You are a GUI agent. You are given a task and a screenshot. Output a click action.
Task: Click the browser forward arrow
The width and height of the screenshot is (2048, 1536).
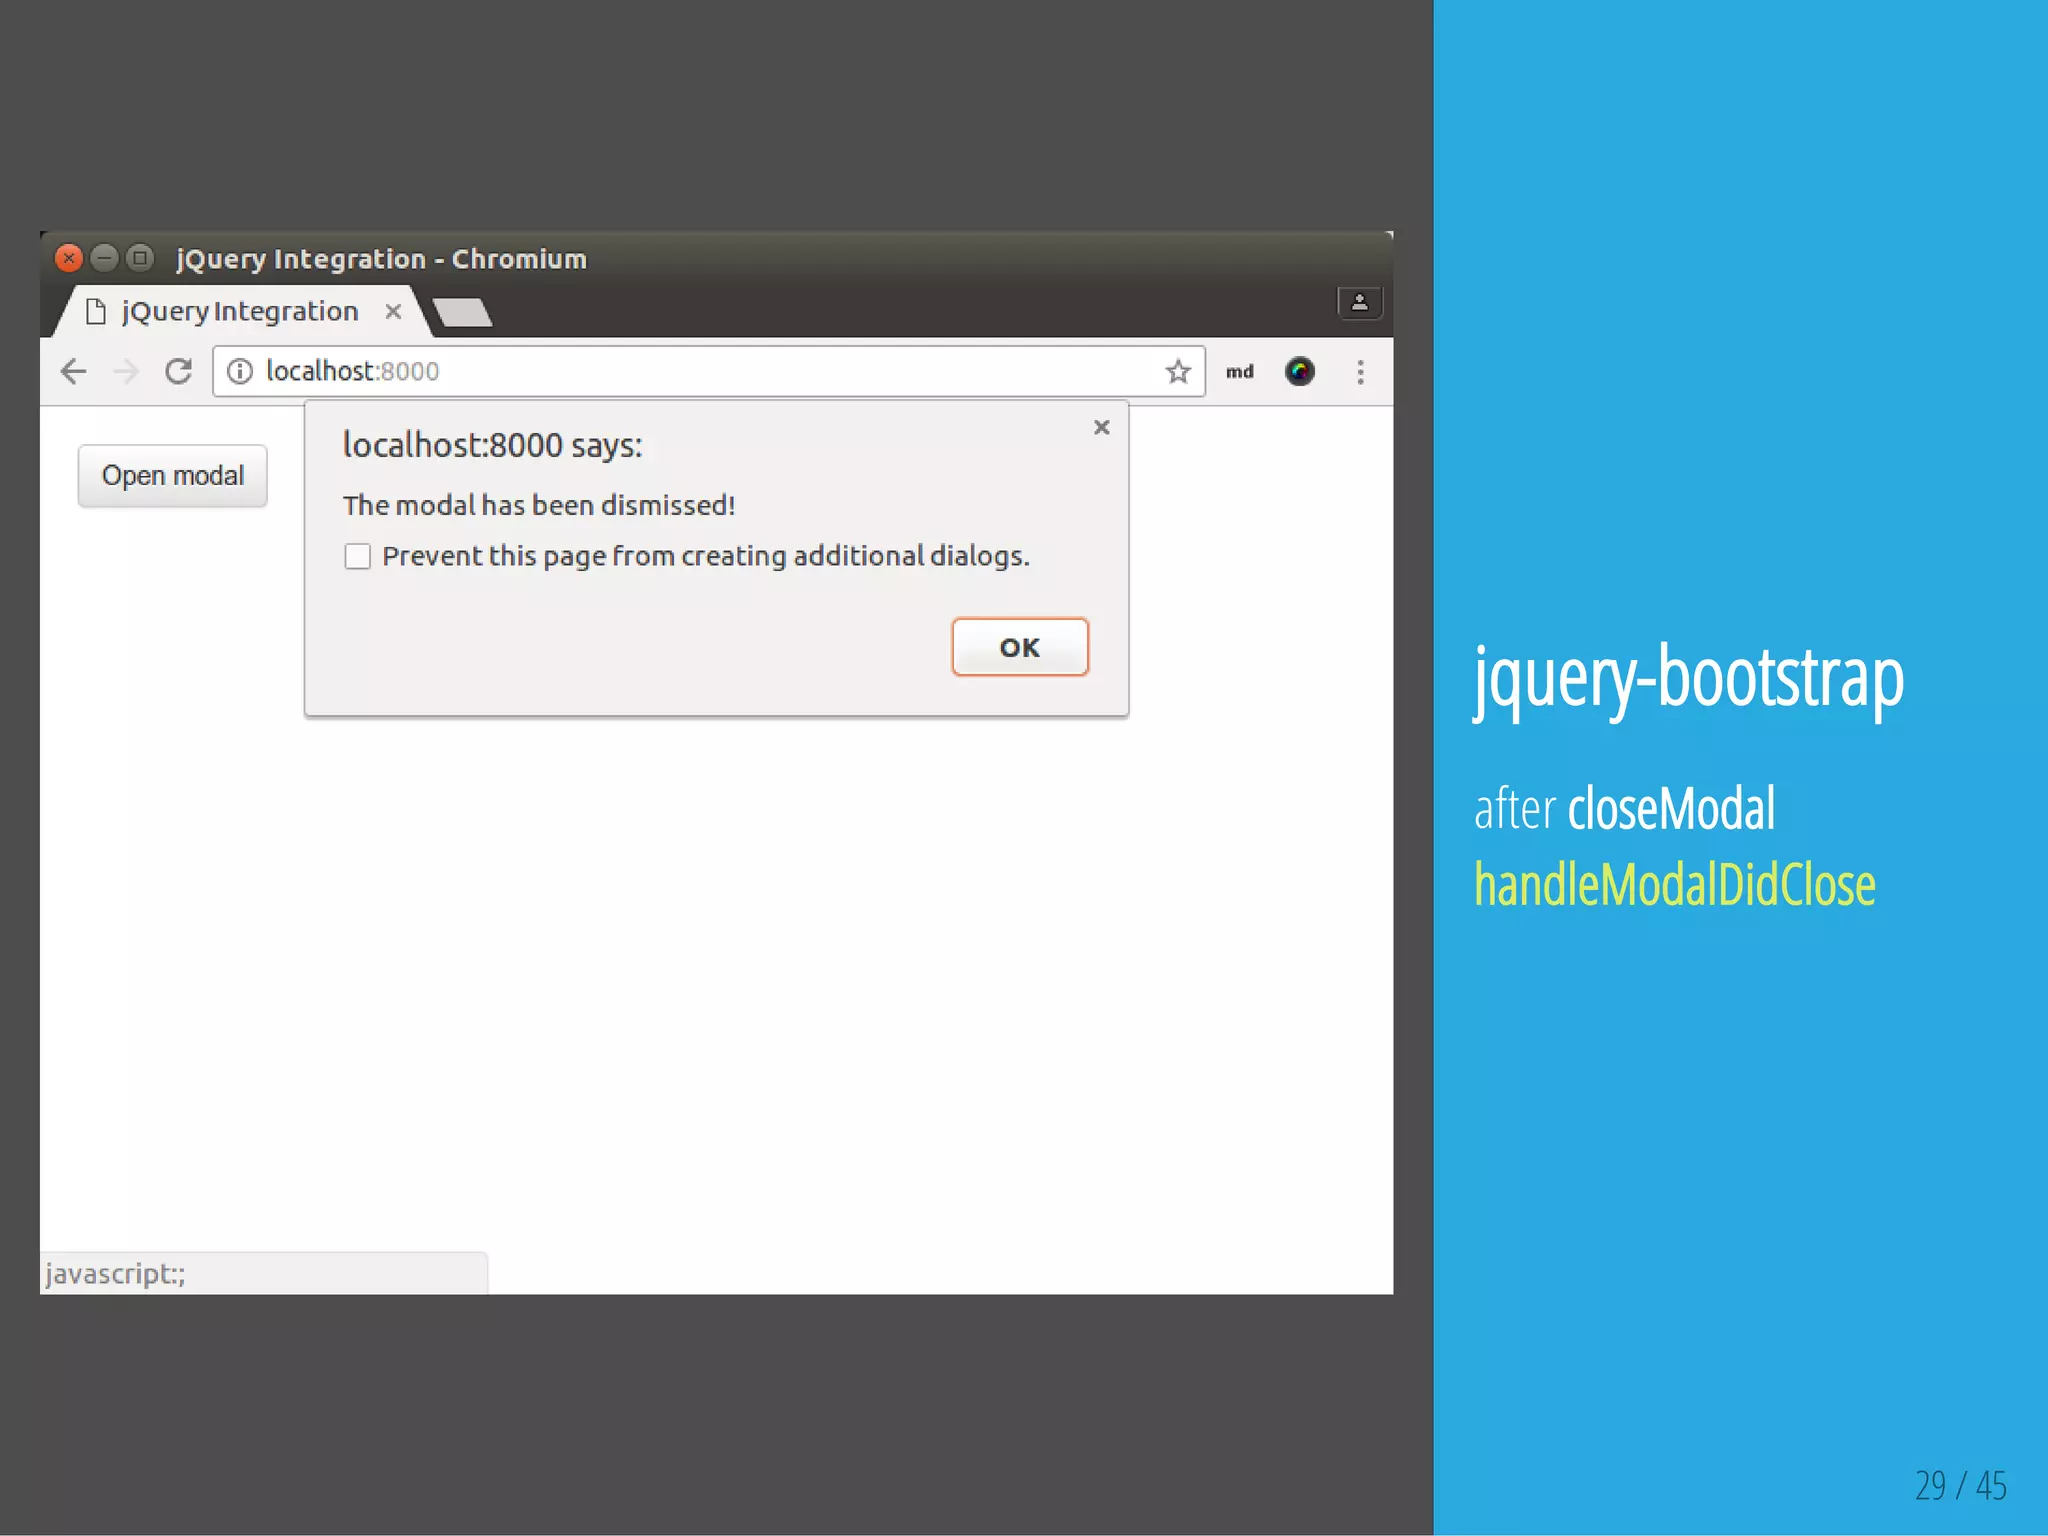(x=126, y=372)
